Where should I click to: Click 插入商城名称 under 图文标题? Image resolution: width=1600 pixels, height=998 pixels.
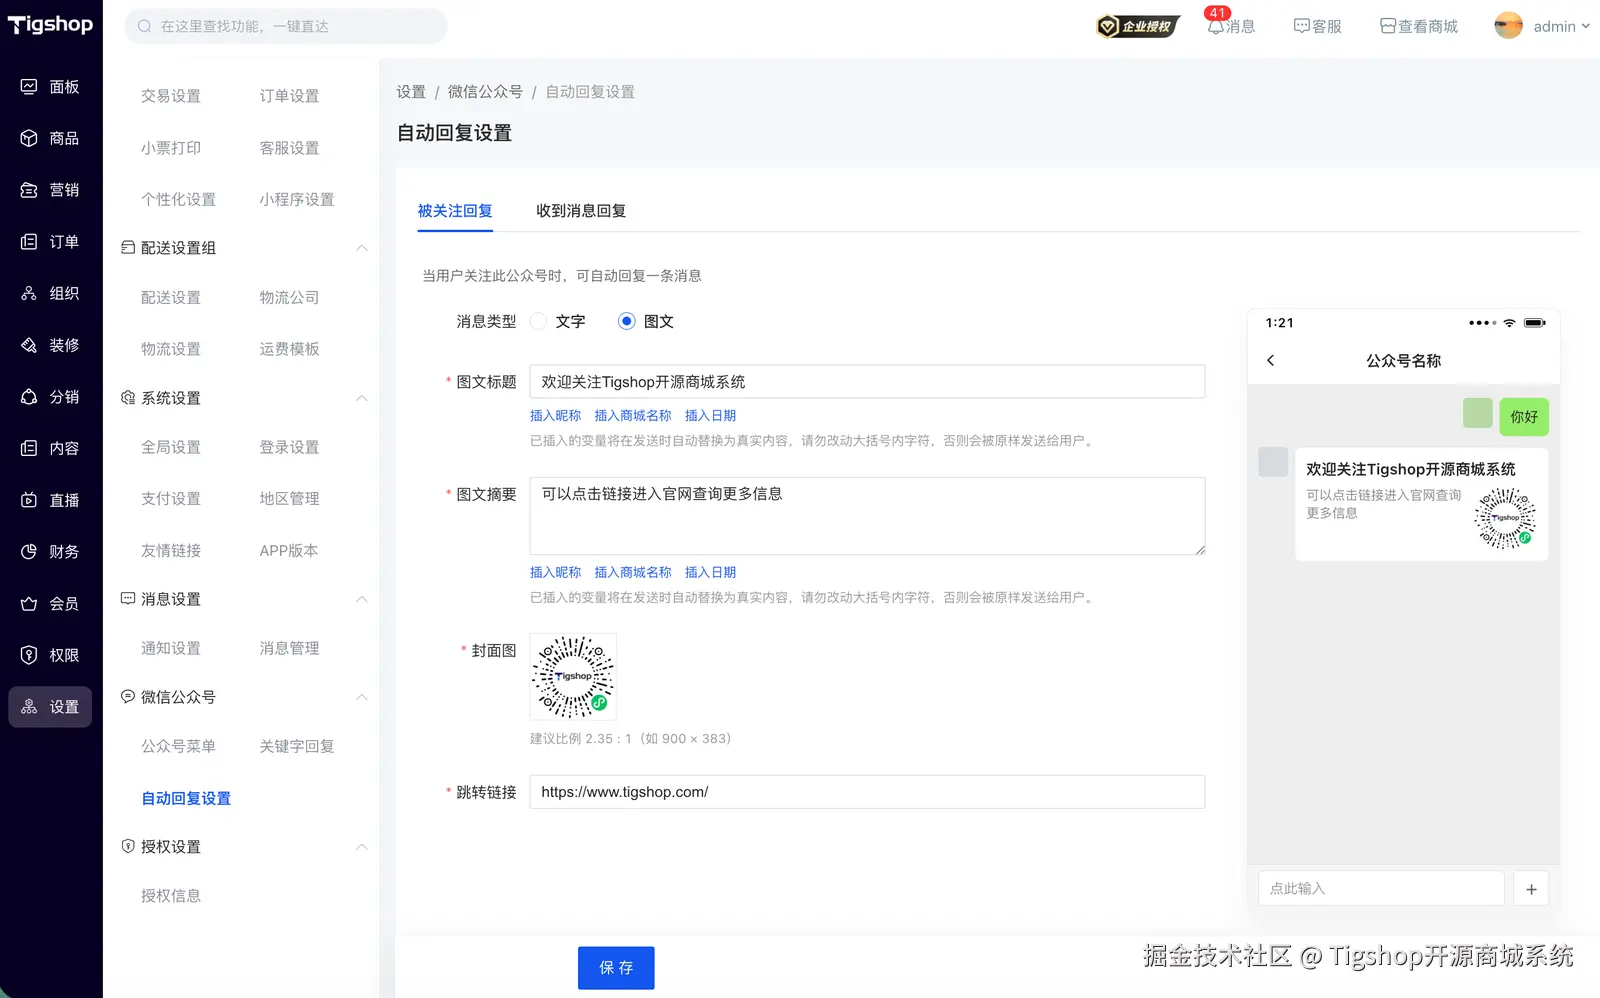(x=633, y=416)
